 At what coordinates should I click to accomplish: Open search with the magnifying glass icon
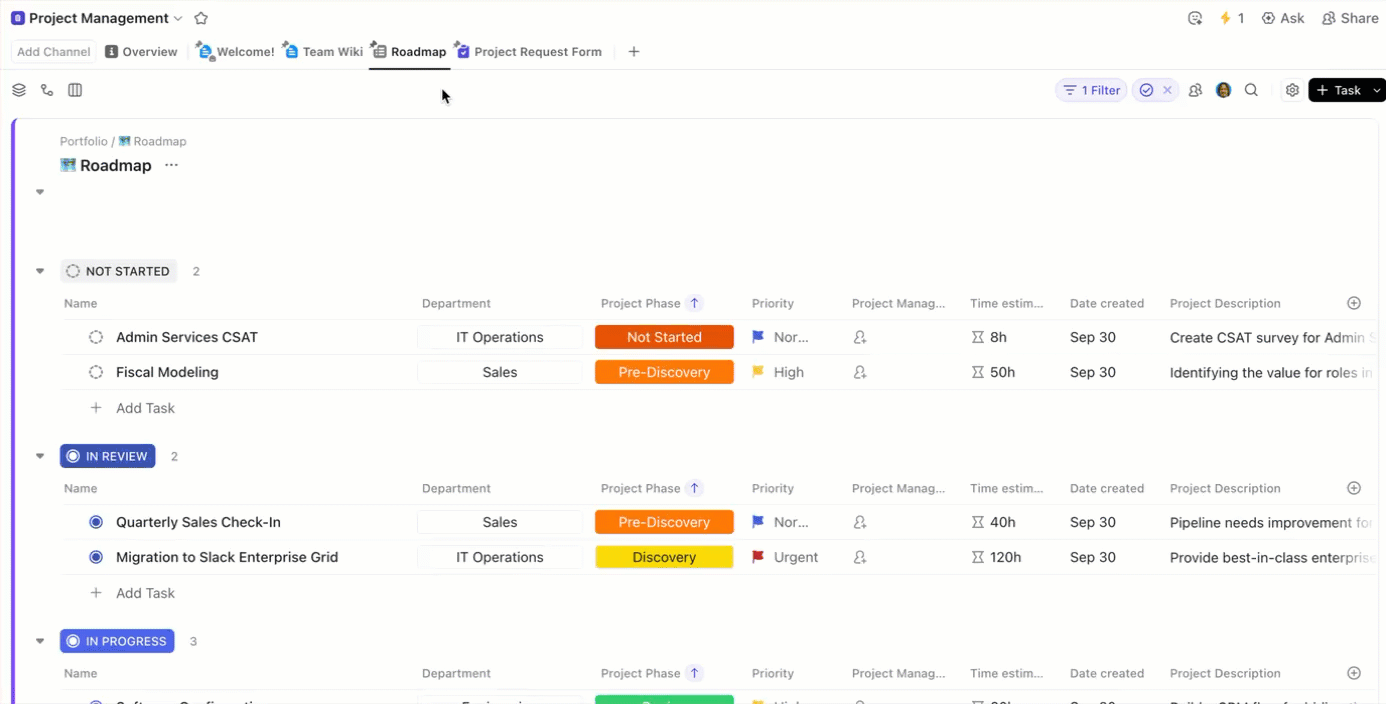(x=1251, y=89)
